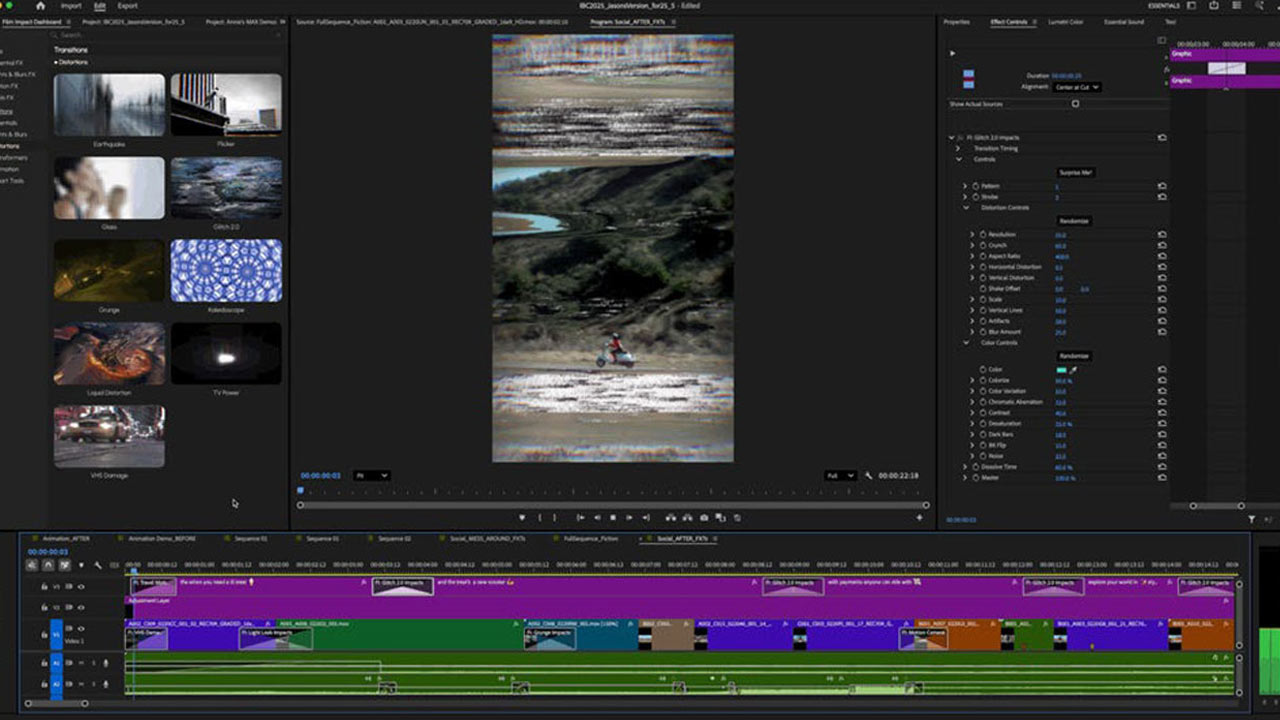The image size is (1280, 720).
Task: Click the Export Frame camera icon
Action: pos(702,518)
